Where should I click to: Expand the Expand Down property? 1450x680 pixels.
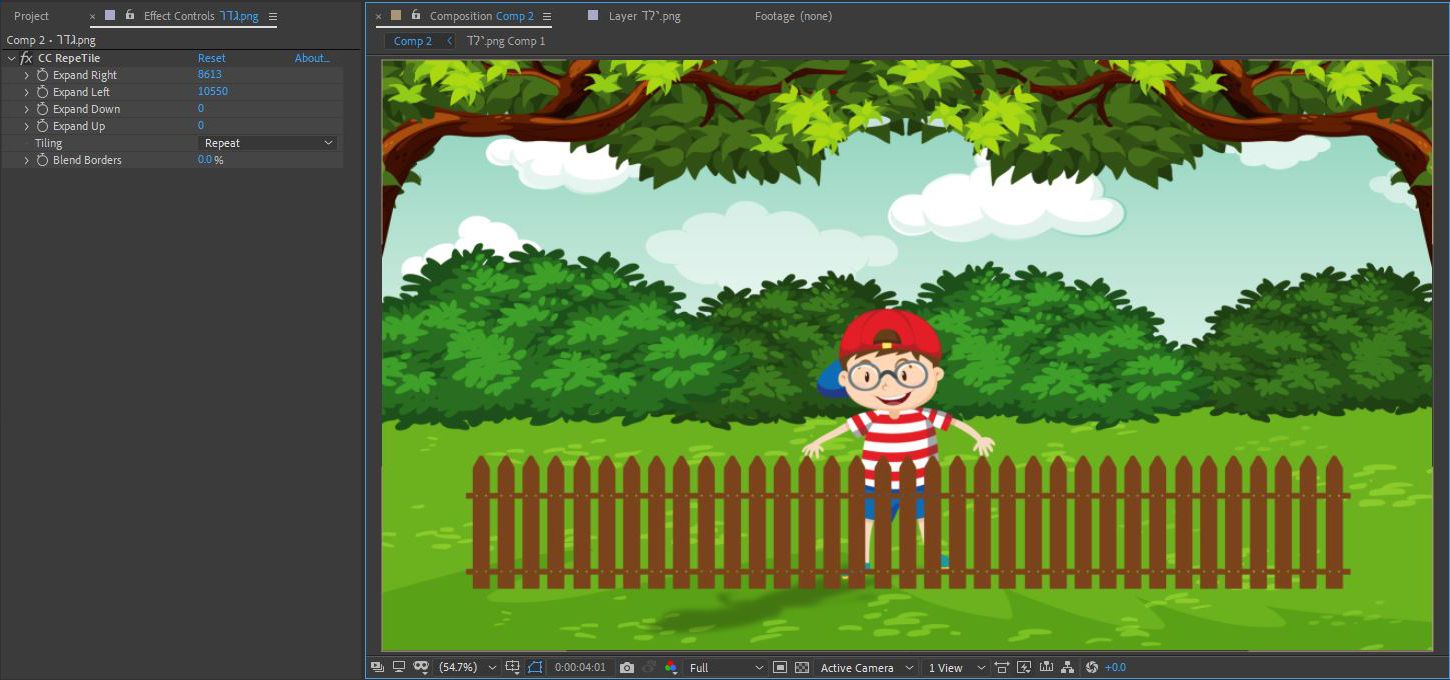point(27,109)
